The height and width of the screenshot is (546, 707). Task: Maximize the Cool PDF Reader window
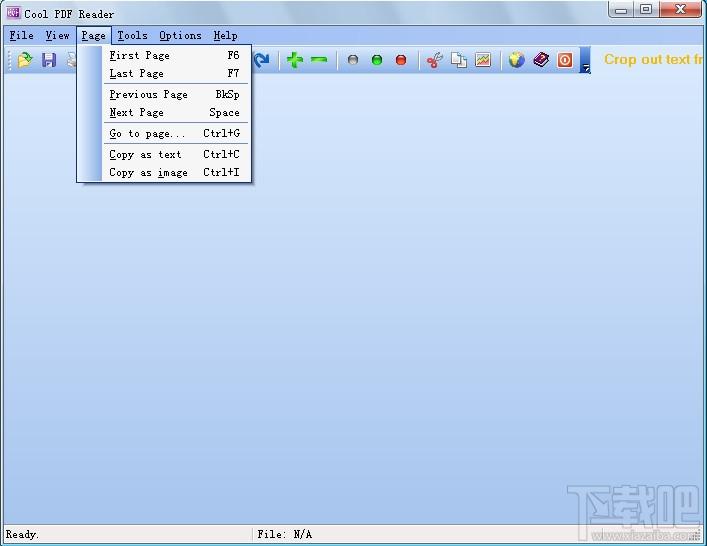(646, 9)
